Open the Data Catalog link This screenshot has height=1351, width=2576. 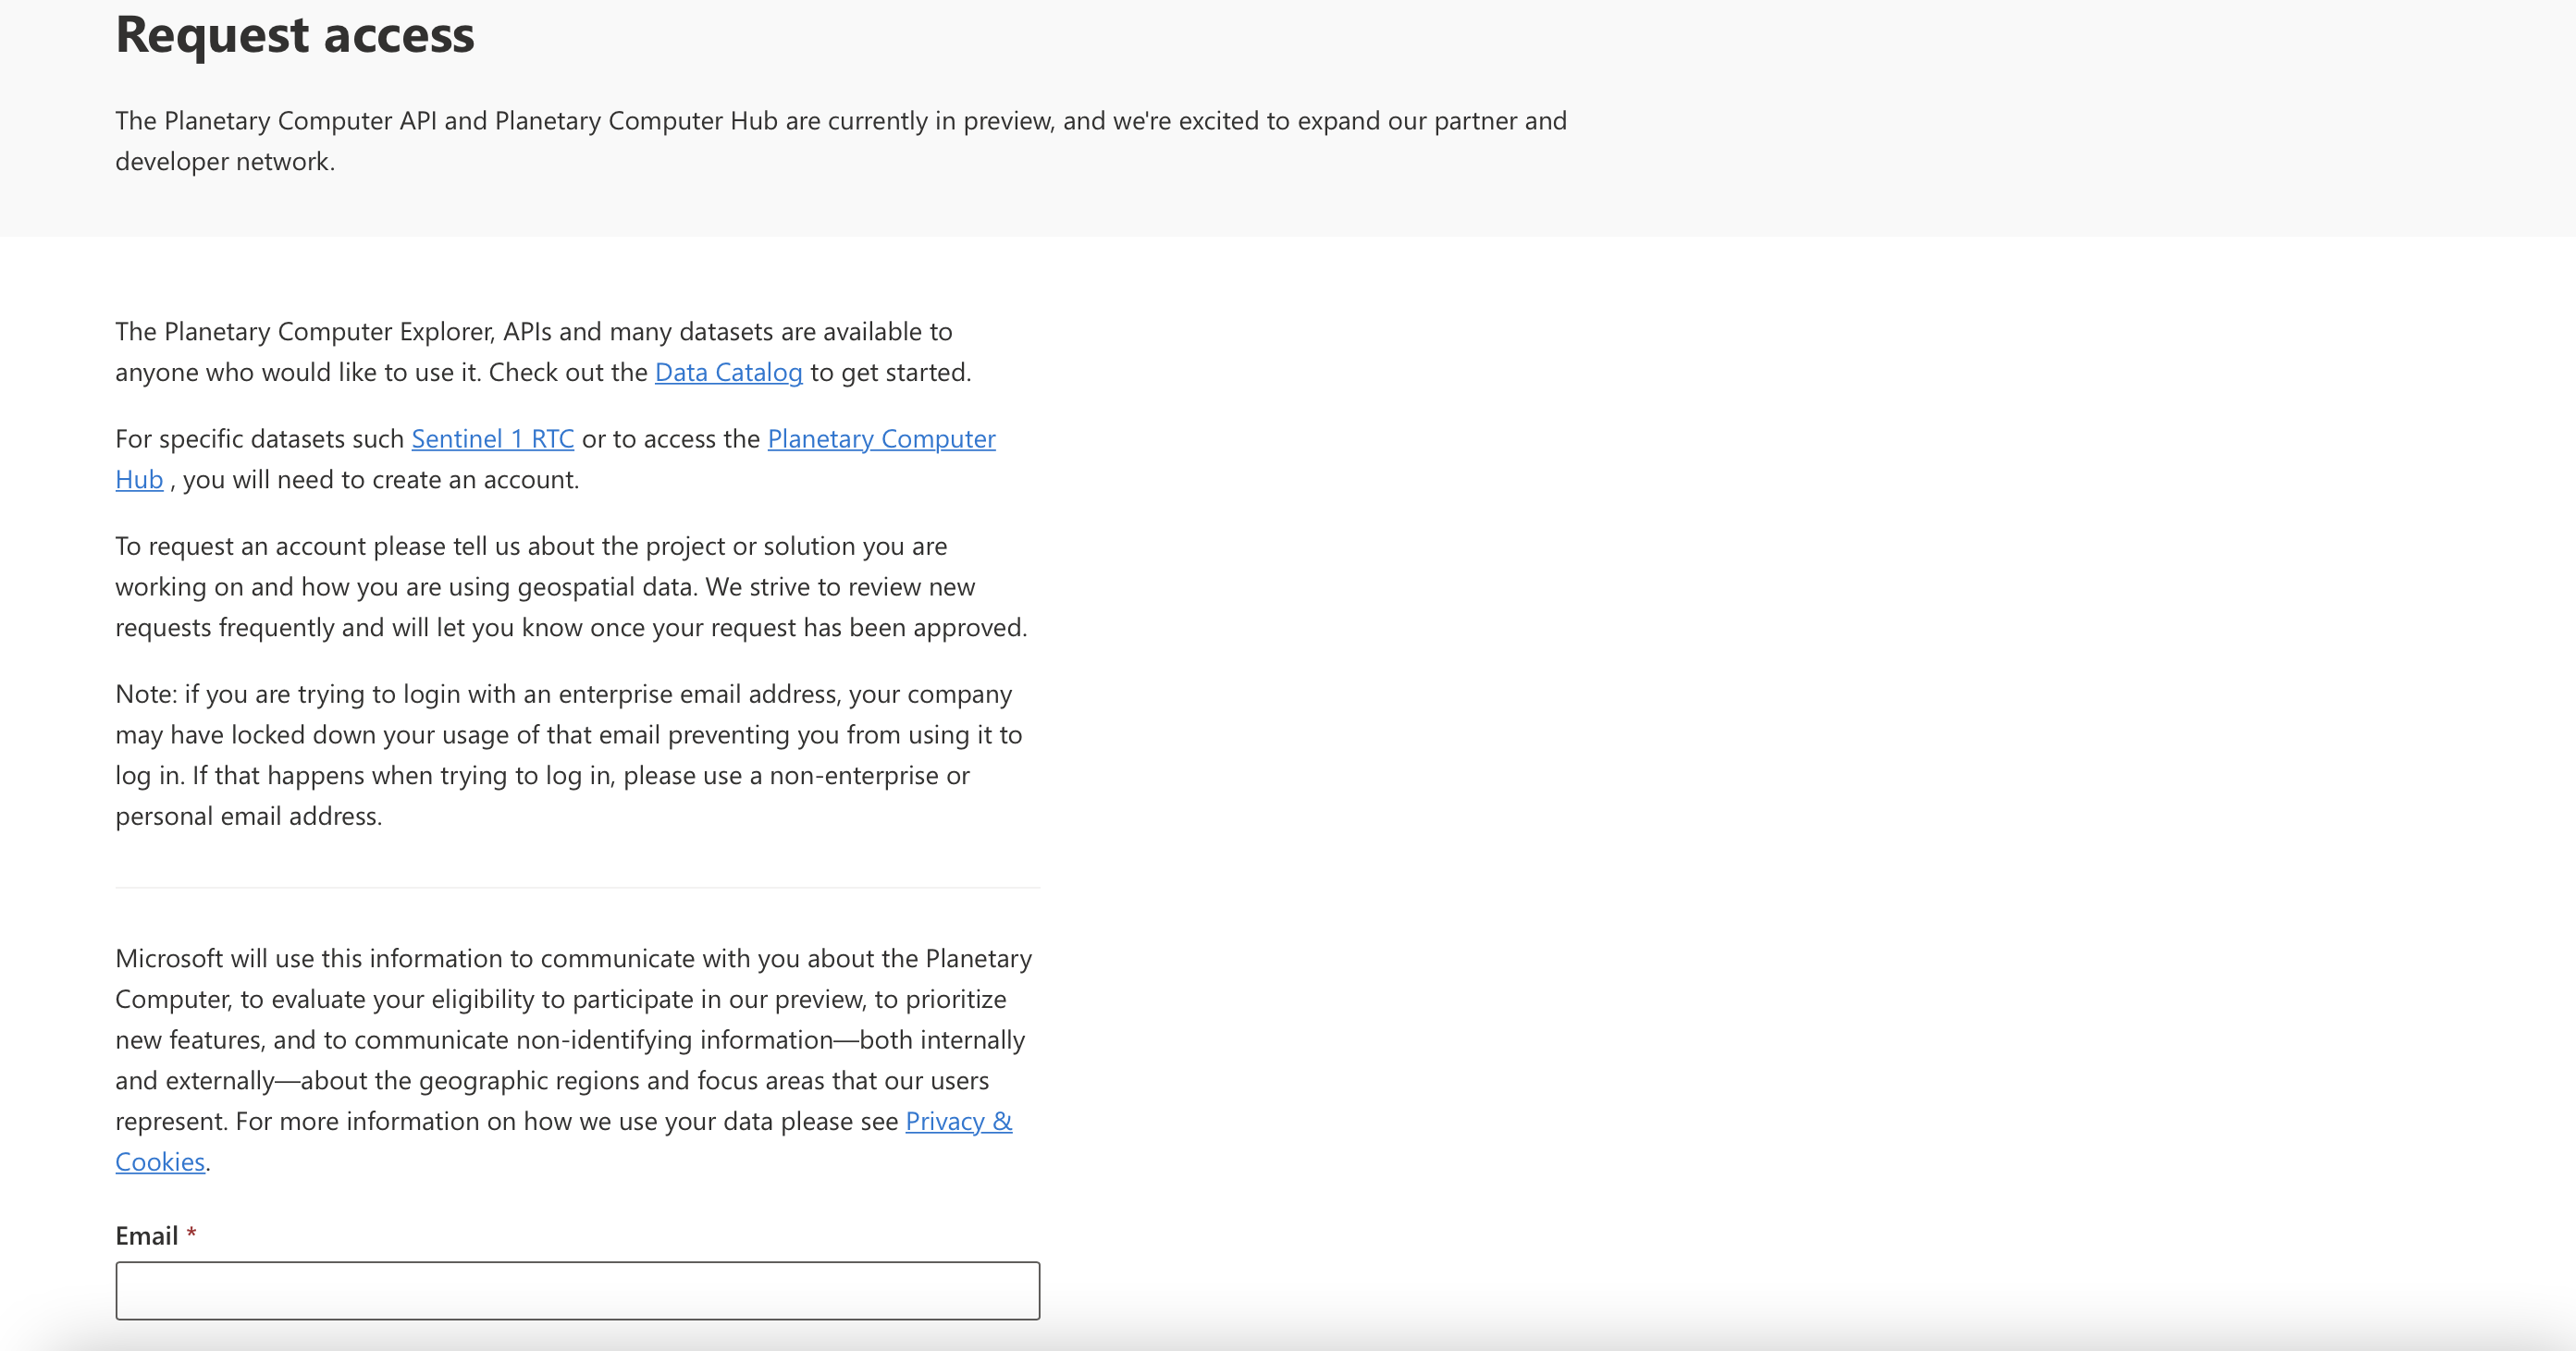(x=728, y=372)
